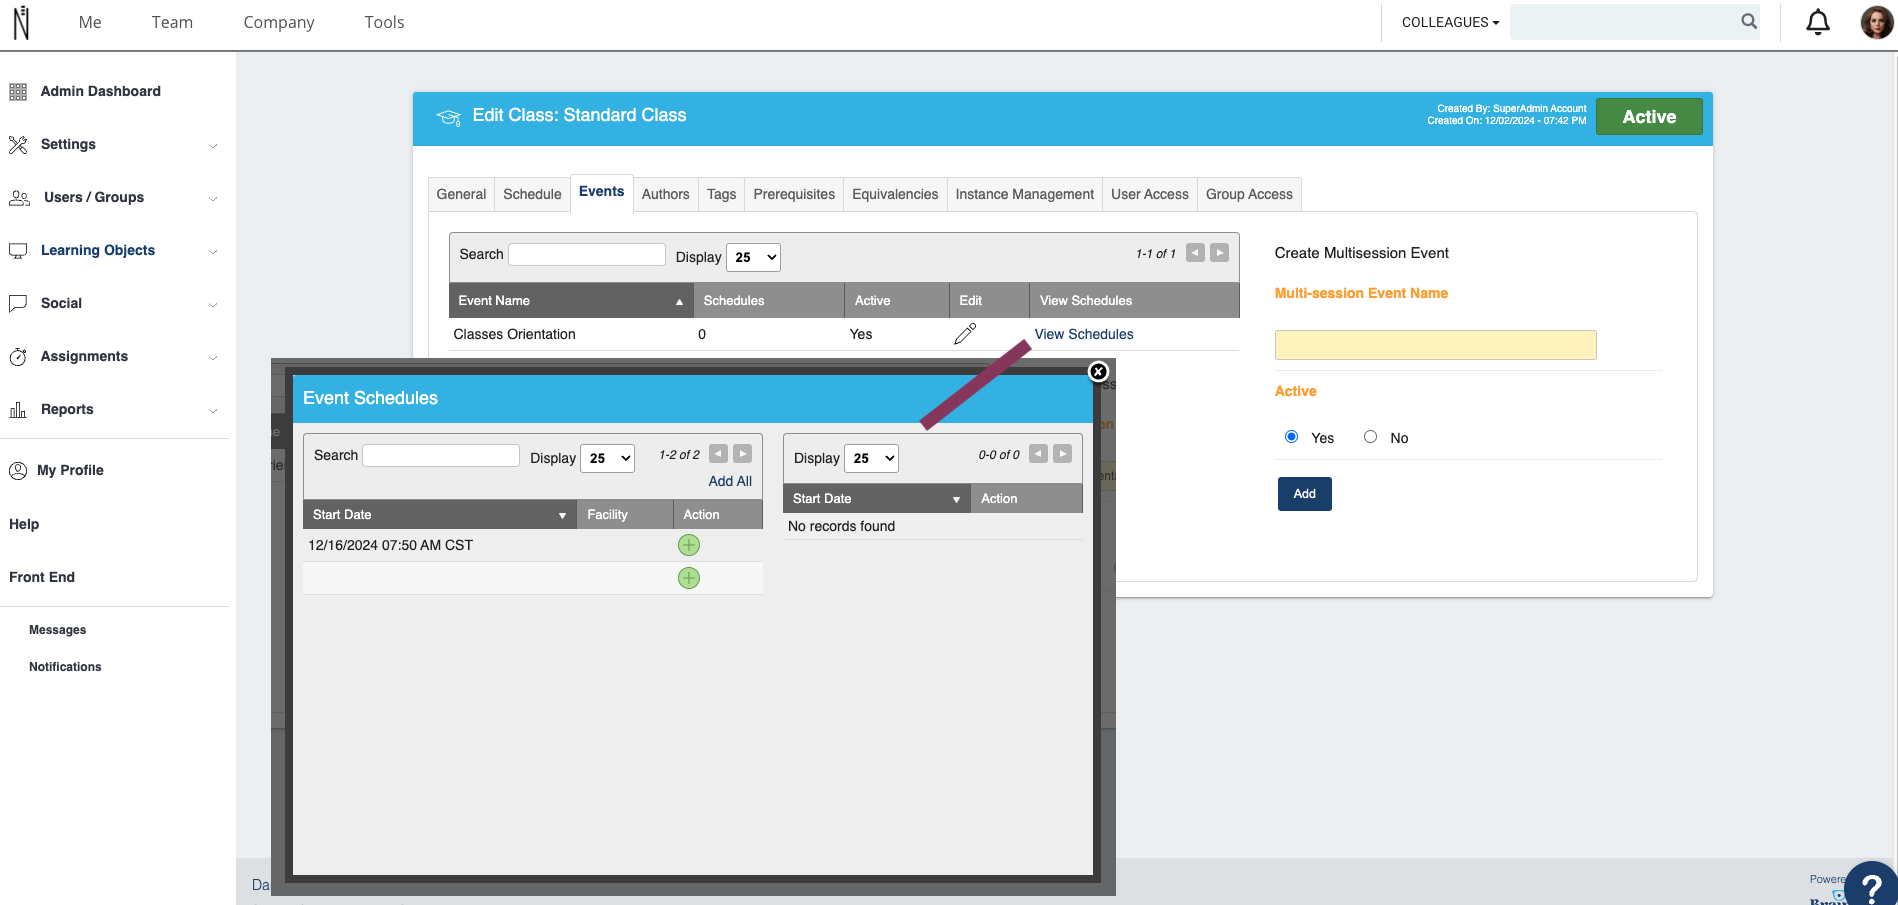The image size is (1898, 905).
Task: Sort events by Event Name column
Action: [x=571, y=300]
